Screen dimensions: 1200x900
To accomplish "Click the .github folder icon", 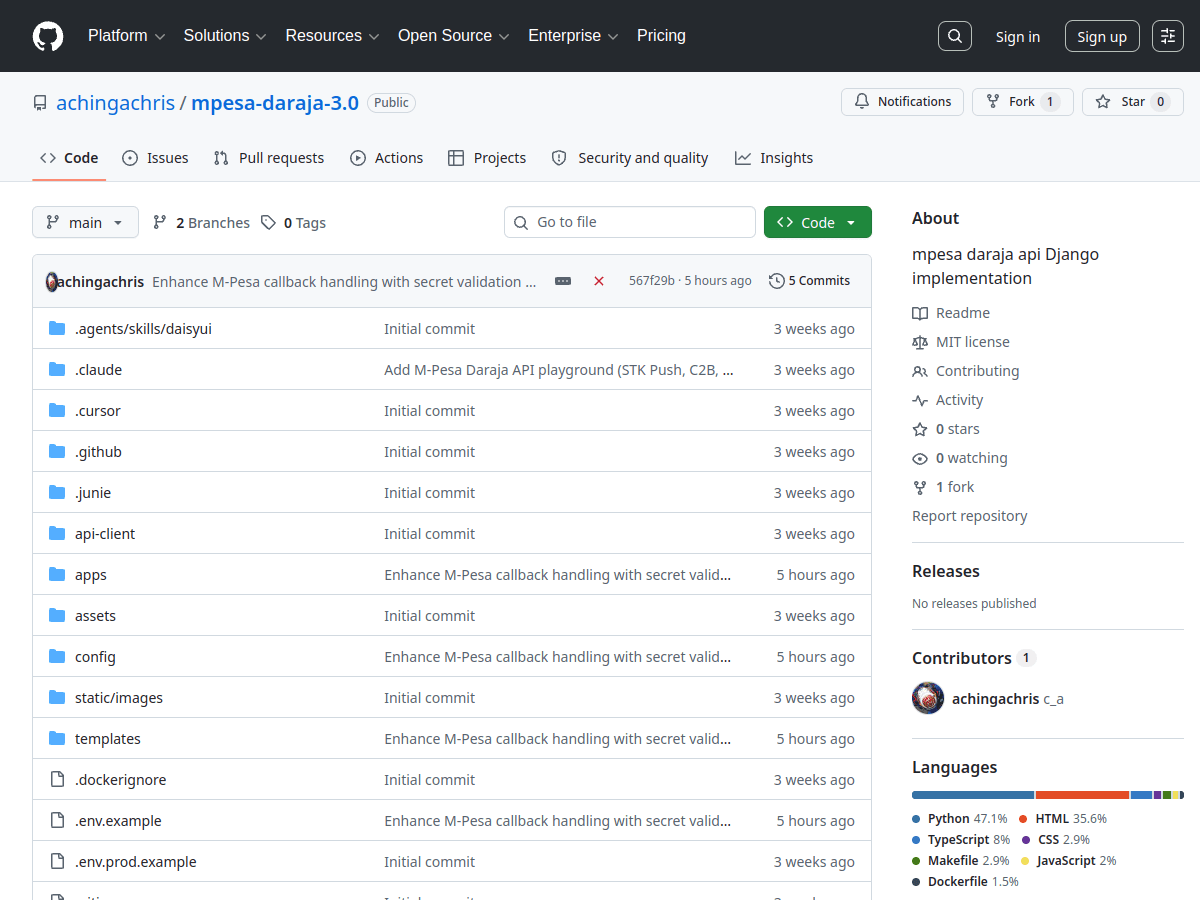I will [57, 452].
